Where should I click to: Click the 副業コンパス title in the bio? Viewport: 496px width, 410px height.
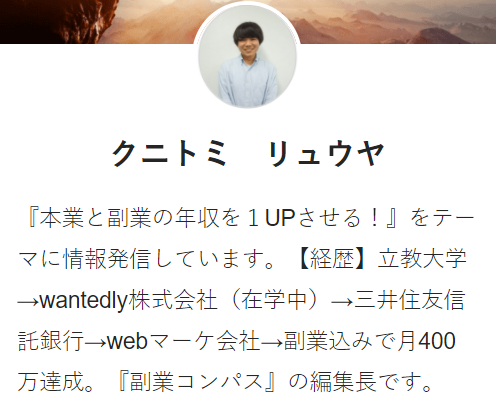point(196,382)
